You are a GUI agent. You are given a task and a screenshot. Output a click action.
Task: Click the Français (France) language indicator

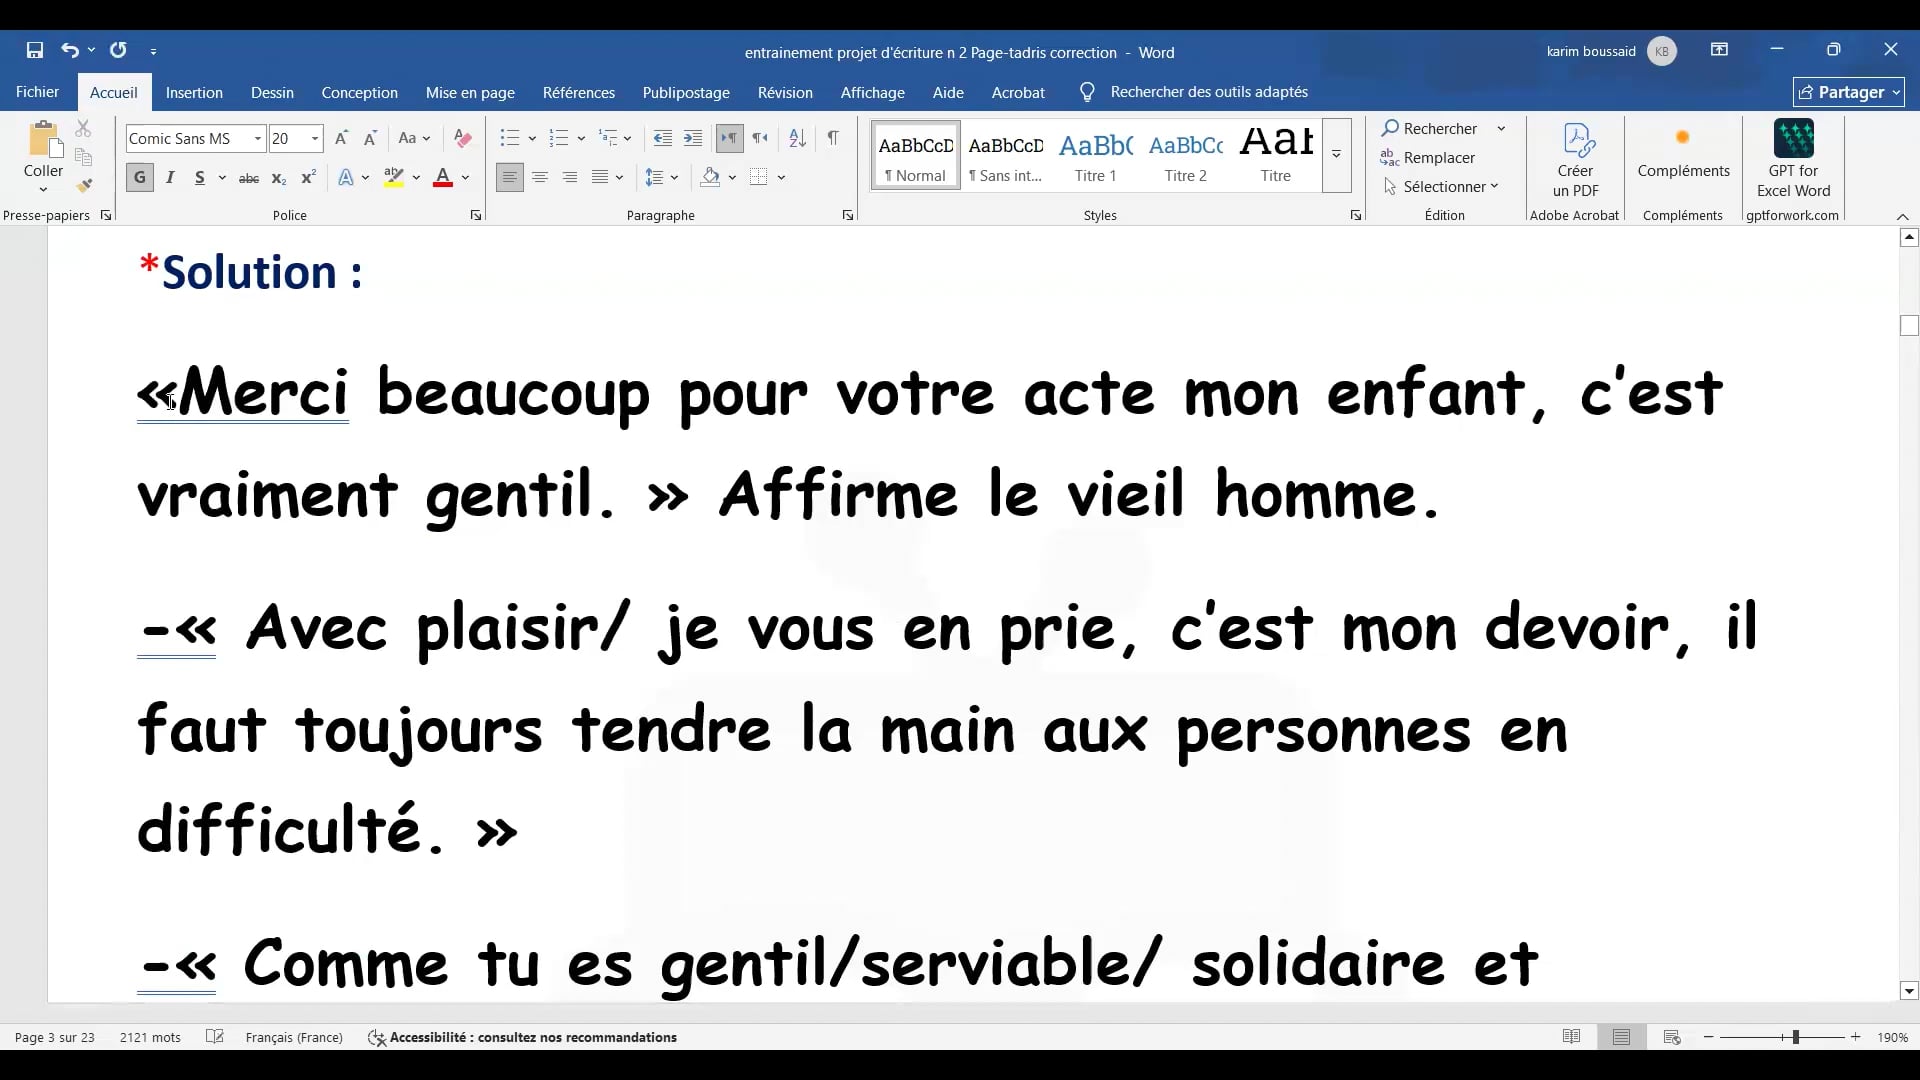(294, 1037)
